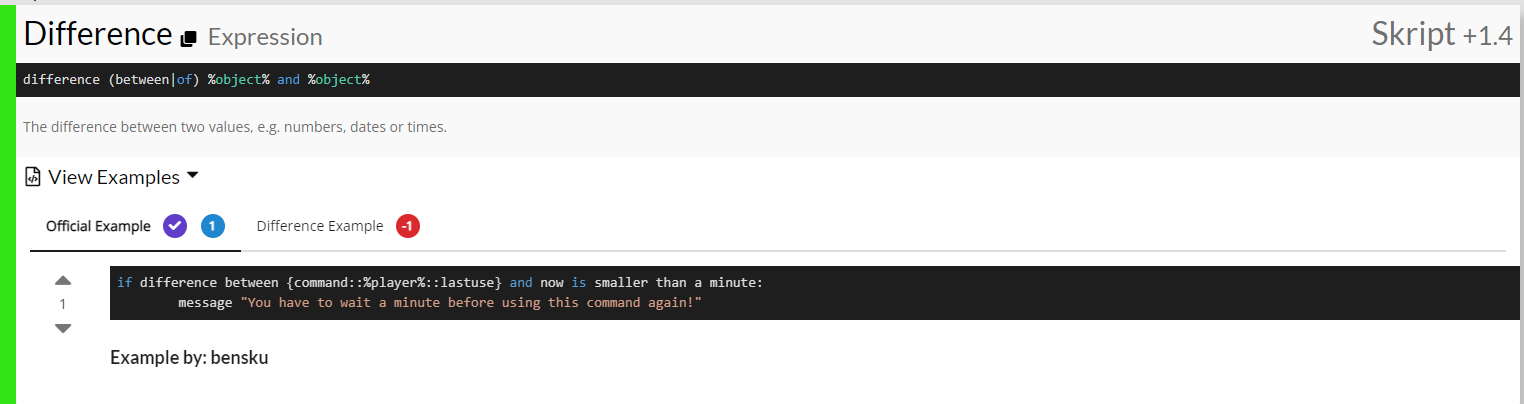Copy the Difference syntax link icon
Image resolution: width=1524 pixels, height=404 pixels.
189,39
